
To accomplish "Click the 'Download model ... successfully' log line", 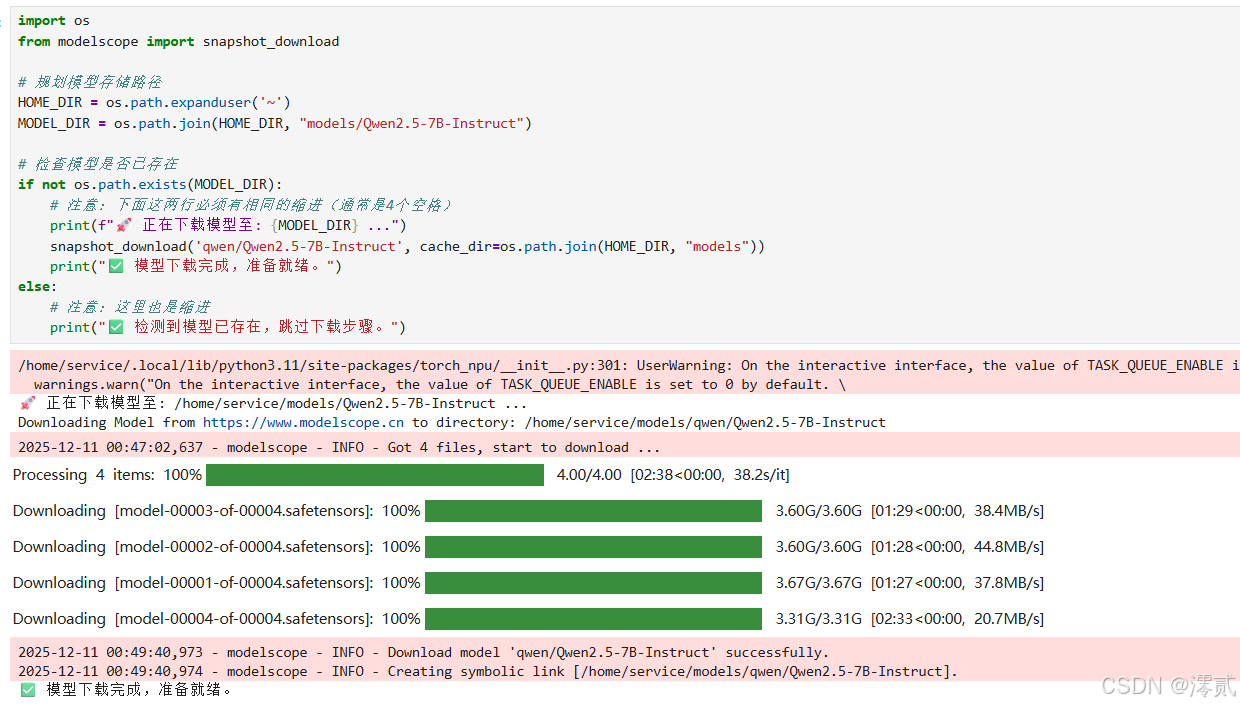I will 424,652.
